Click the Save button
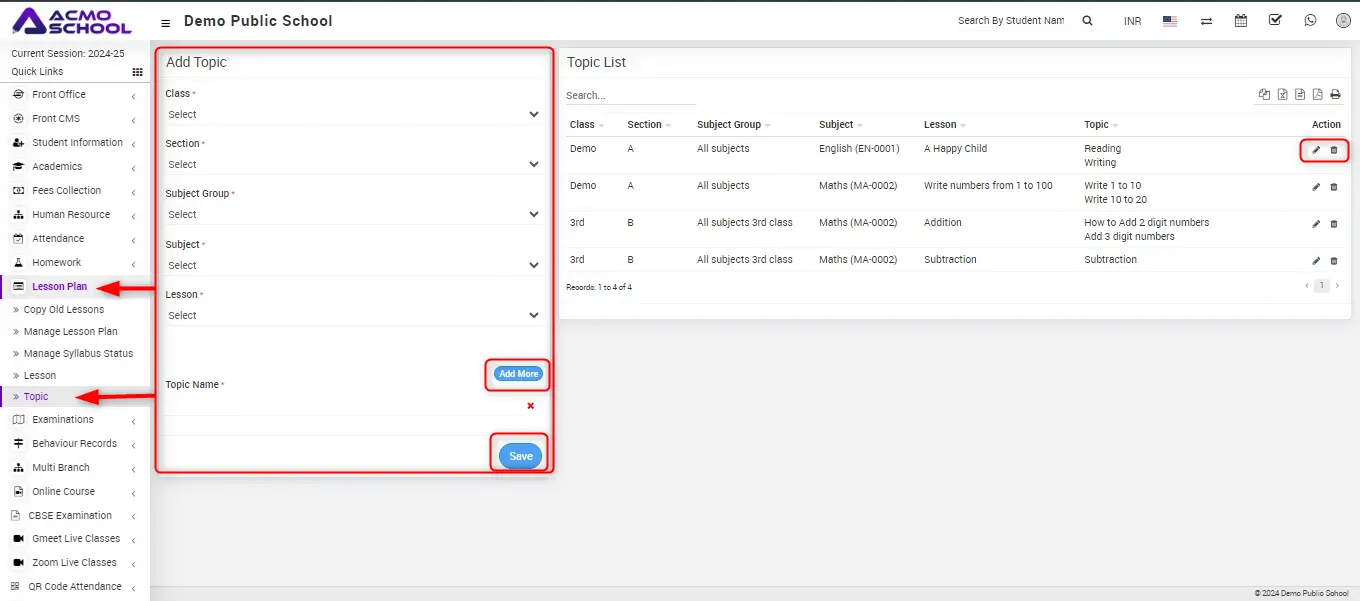1360x601 pixels. click(520, 456)
